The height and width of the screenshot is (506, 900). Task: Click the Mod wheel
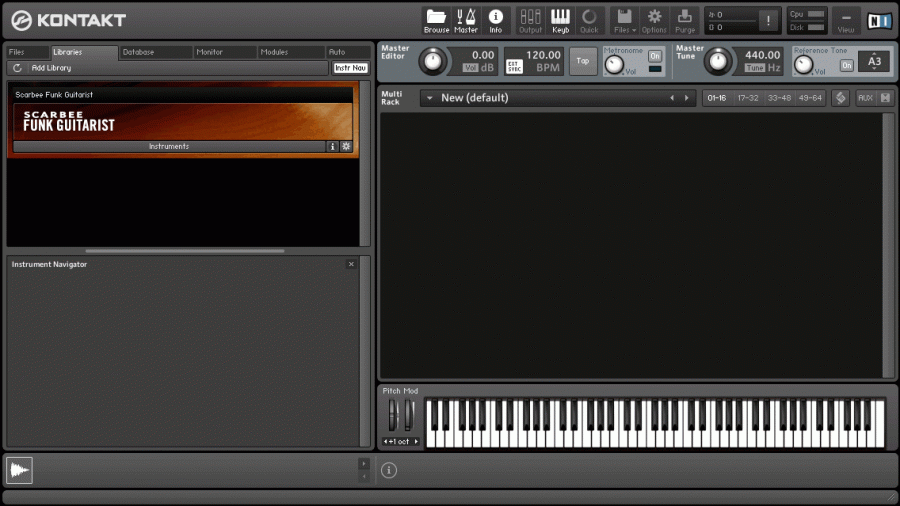point(409,415)
